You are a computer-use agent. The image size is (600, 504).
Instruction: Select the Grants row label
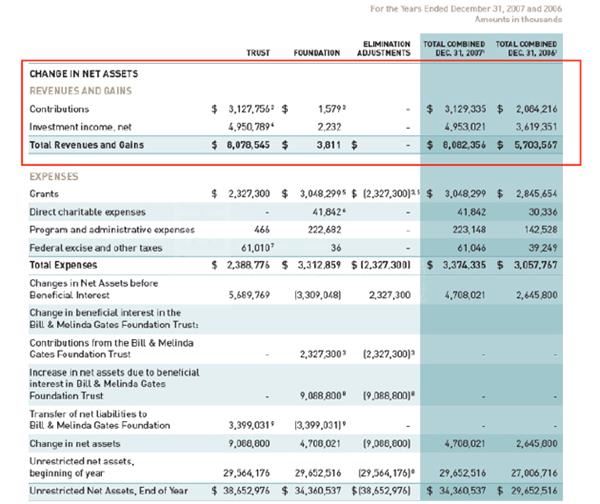[44, 193]
